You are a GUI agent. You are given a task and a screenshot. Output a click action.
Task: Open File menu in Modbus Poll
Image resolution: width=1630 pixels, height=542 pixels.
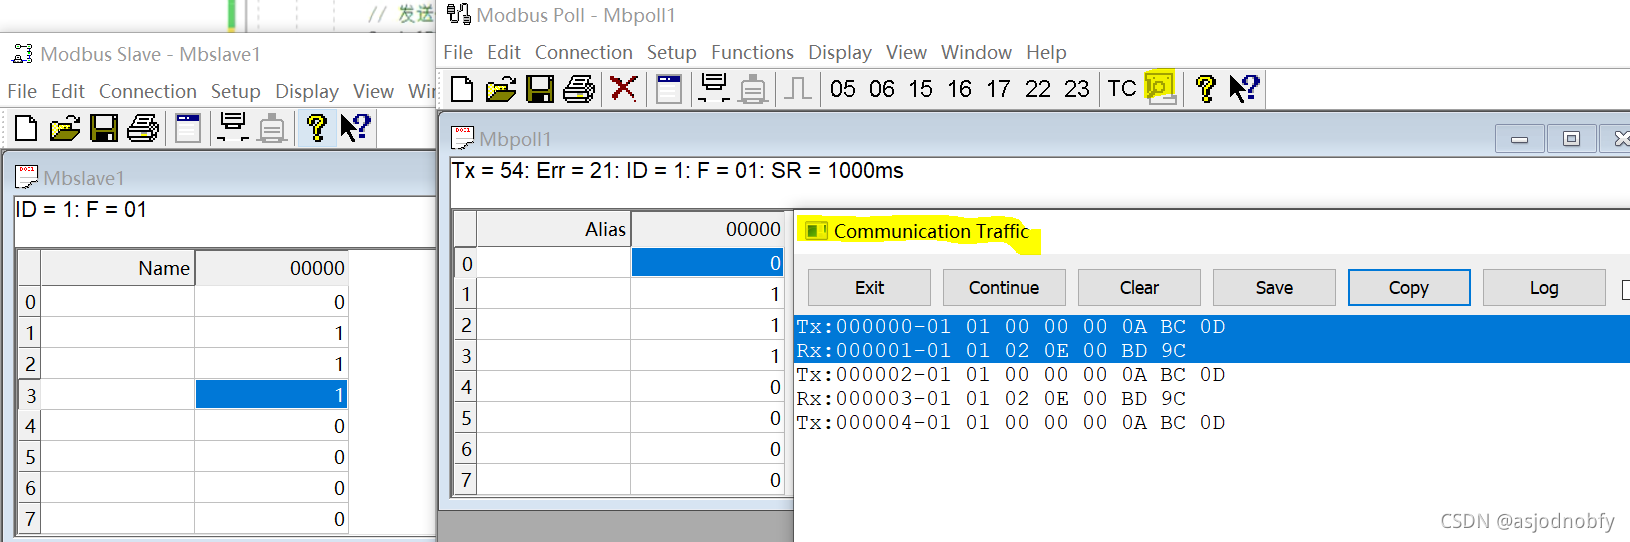458,52
